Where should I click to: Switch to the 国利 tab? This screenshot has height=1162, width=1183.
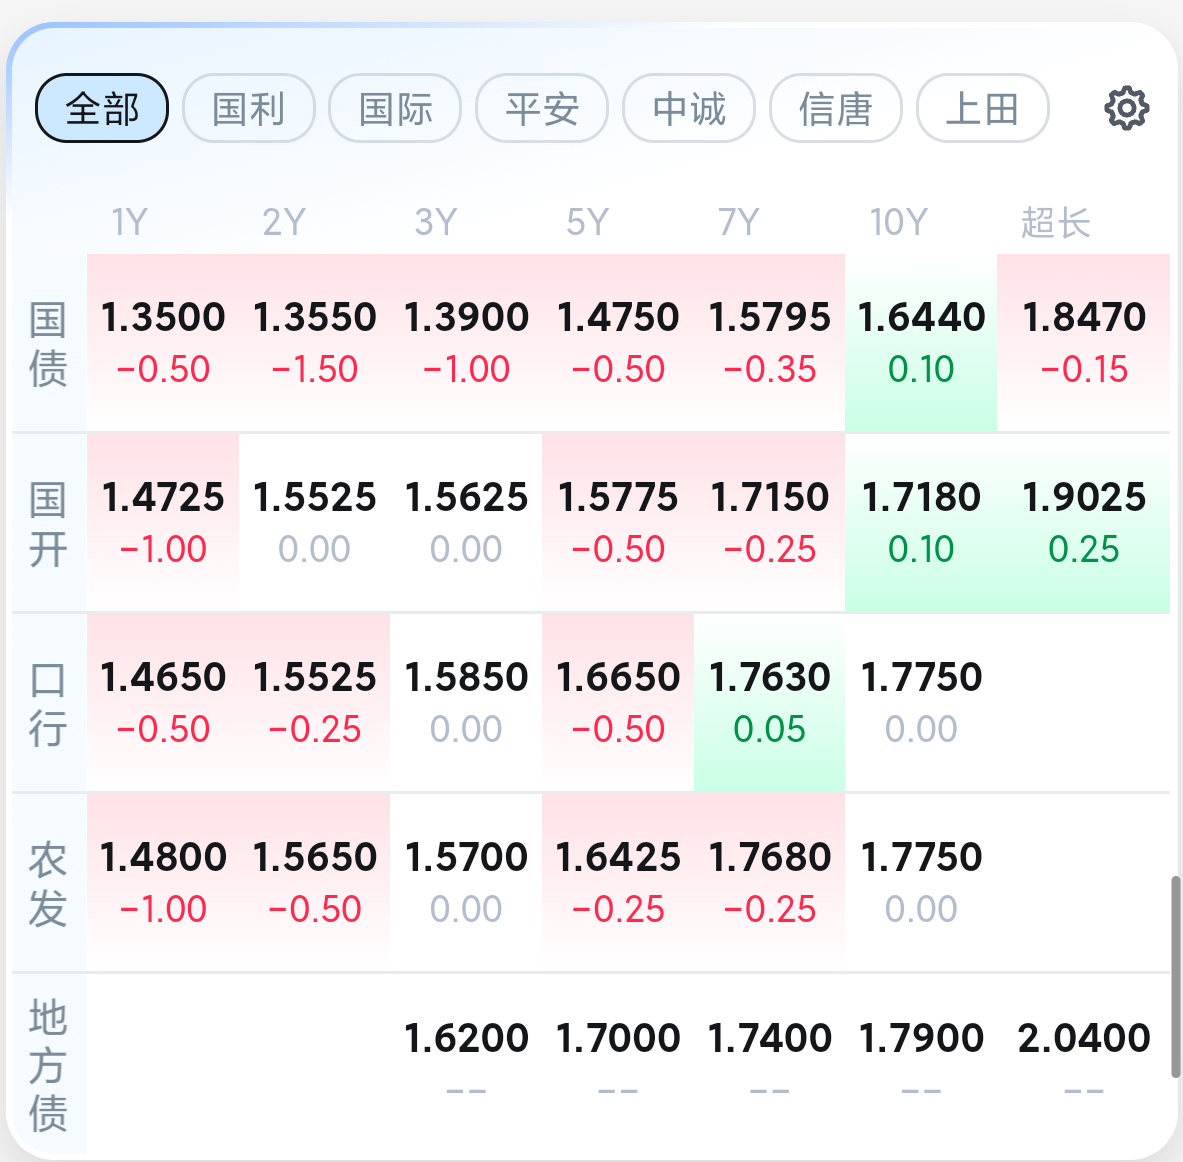coord(249,109)
